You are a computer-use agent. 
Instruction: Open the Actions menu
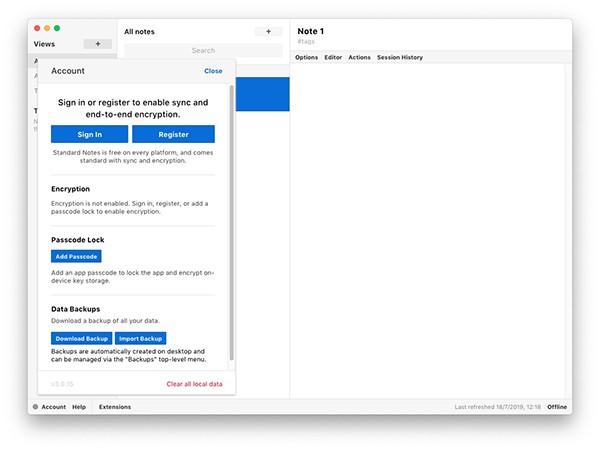click(x=359, y=57)
